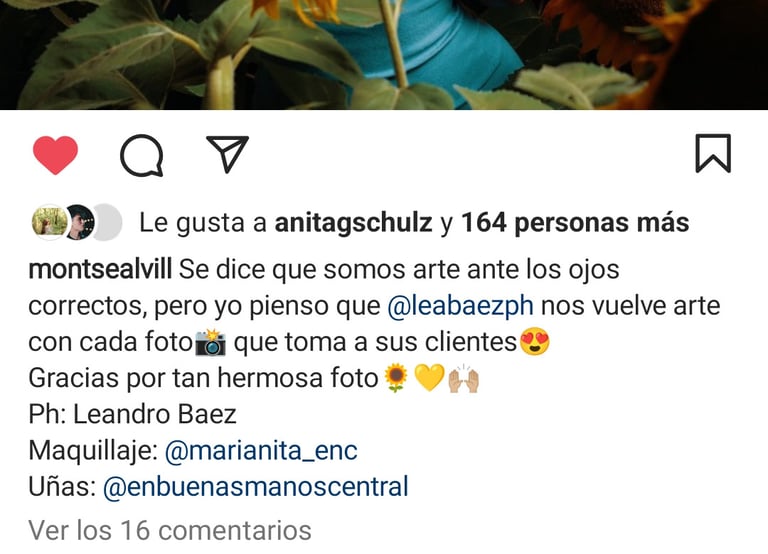Open the @enbuenasmanoscentral nails mention
Screen dimensions: 768x554
(256, 487)
